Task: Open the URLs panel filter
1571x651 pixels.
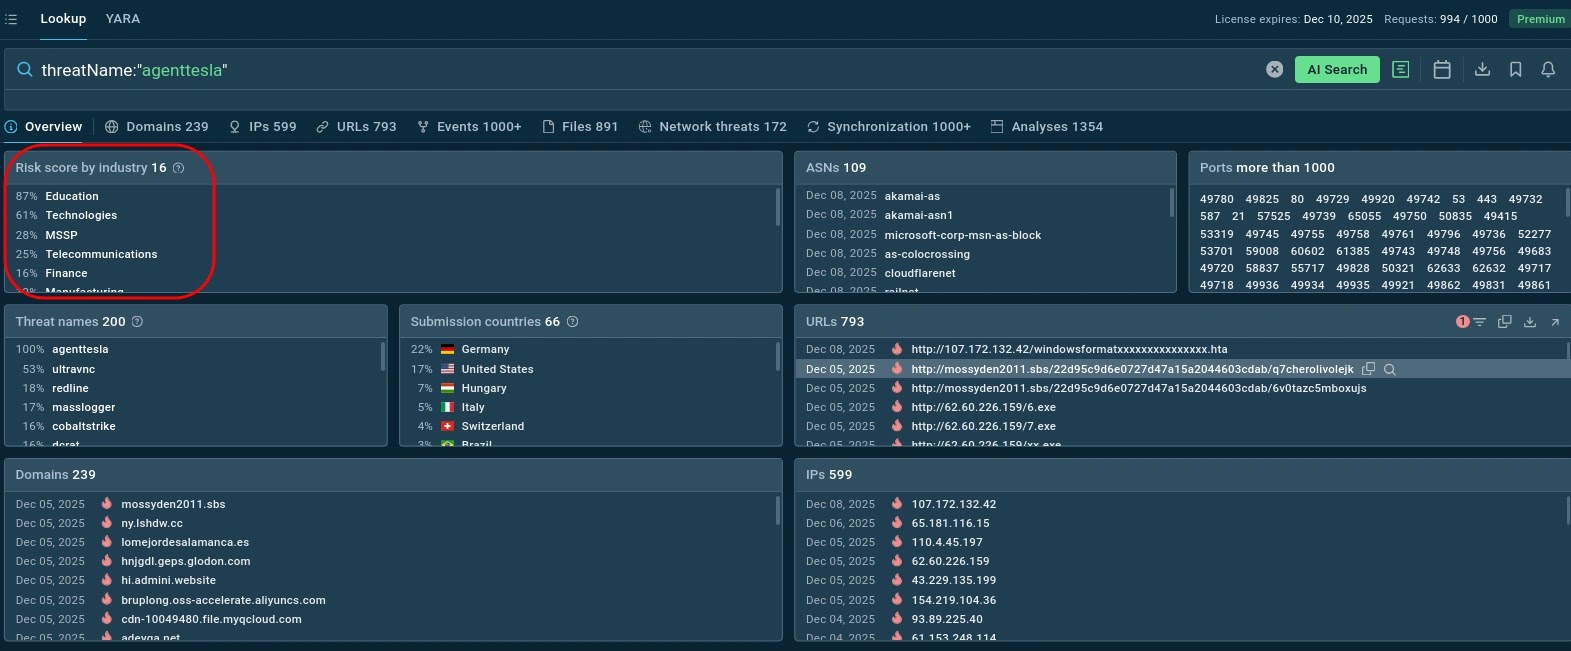Action: [1479, 322]
